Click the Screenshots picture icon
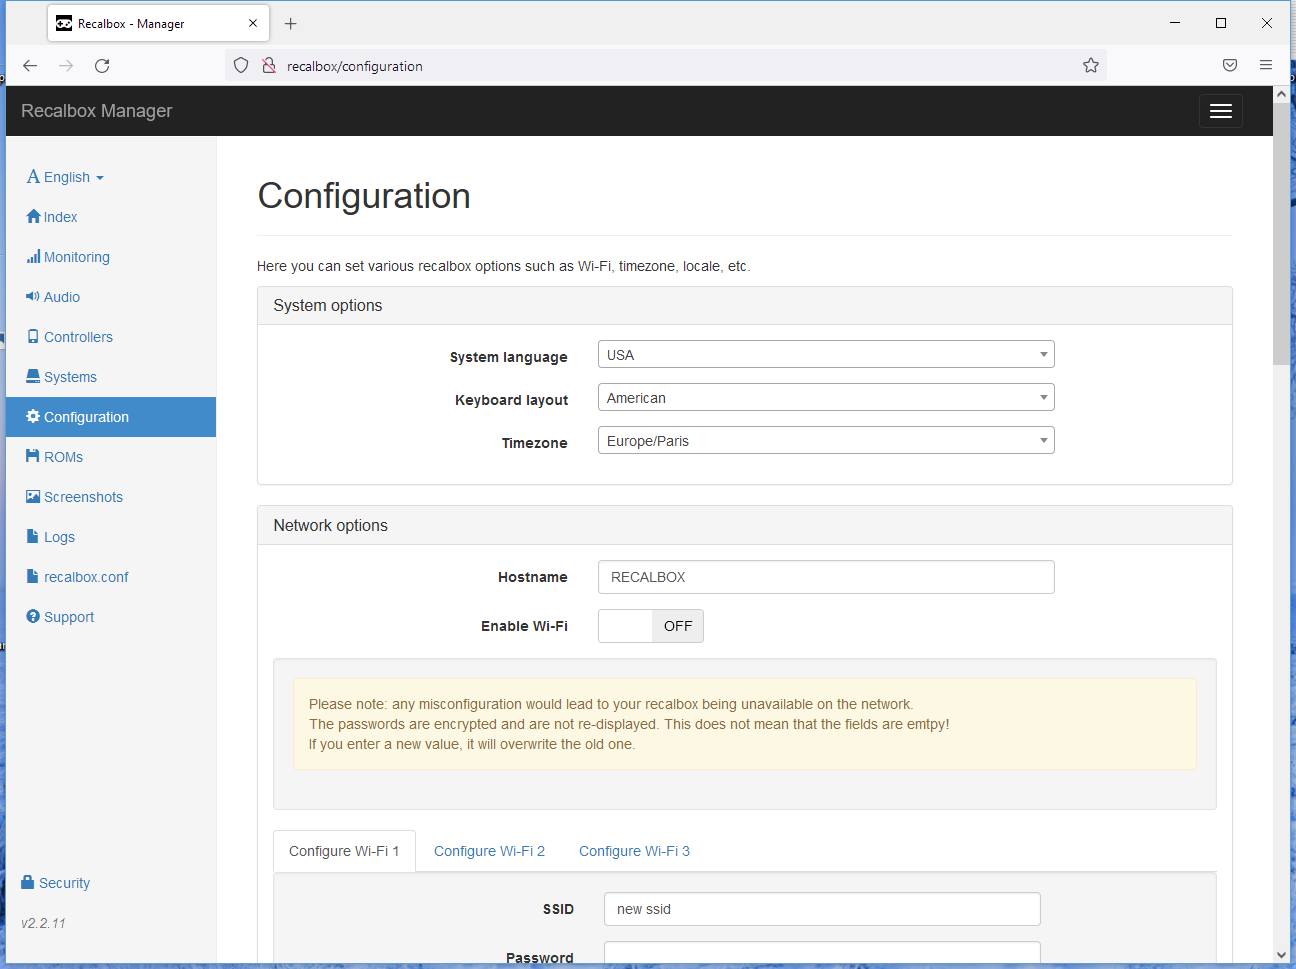 [33, 497]
